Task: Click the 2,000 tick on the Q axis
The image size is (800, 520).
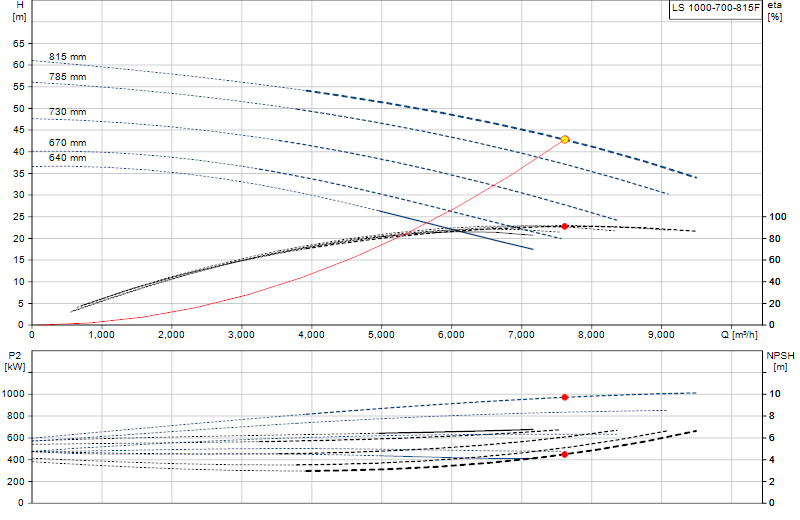Action: click(171, 335)
